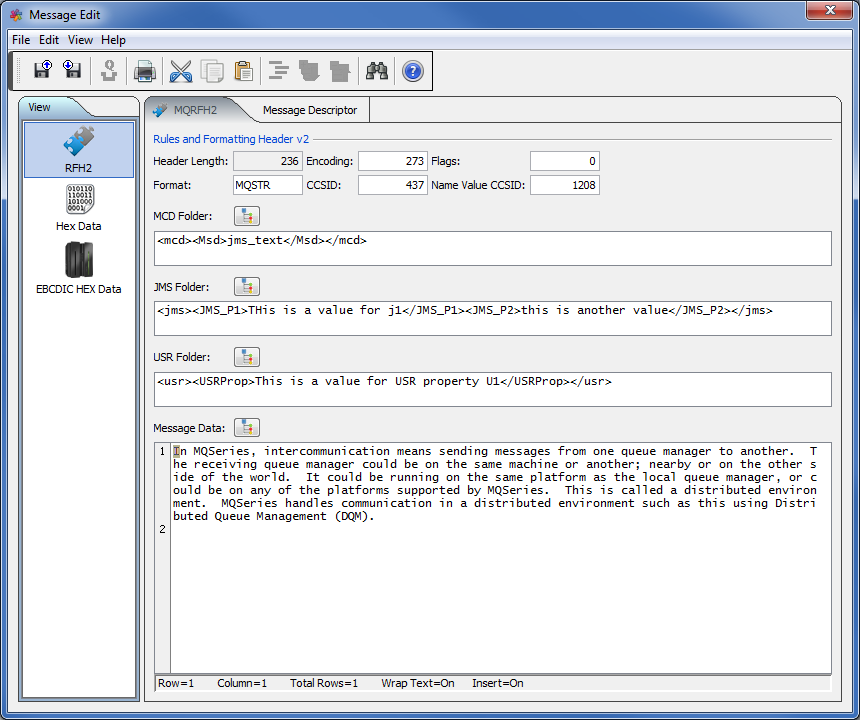Click the first grey folder icon
The width and height of the screenshot is (860, 720).
(x=309, y=71)
